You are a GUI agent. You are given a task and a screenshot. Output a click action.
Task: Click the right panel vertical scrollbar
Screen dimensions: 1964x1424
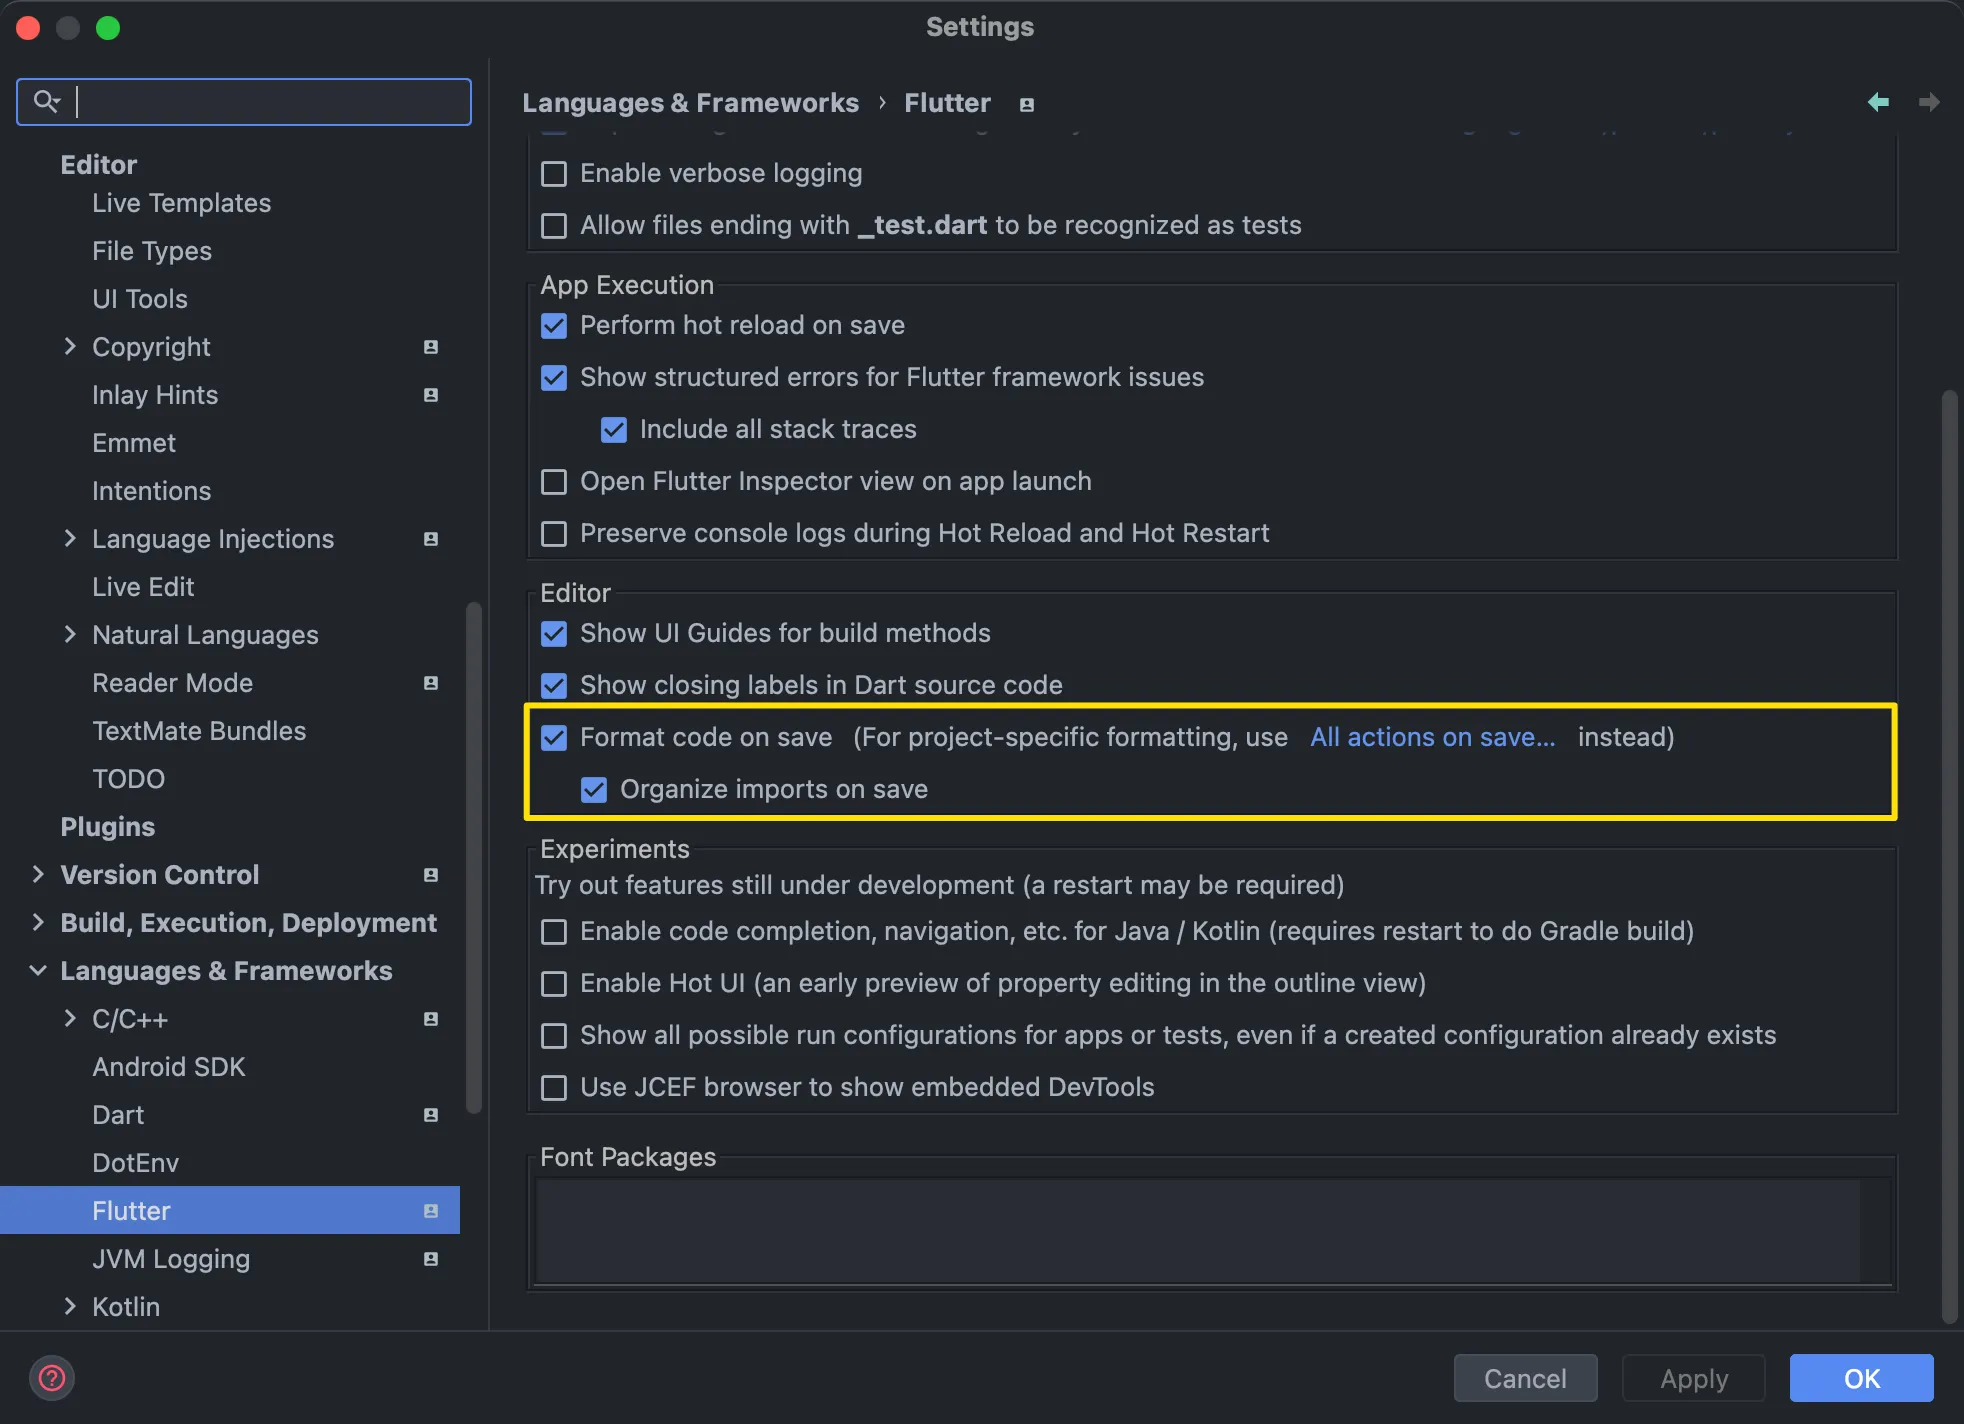(x=1948, y=850)
